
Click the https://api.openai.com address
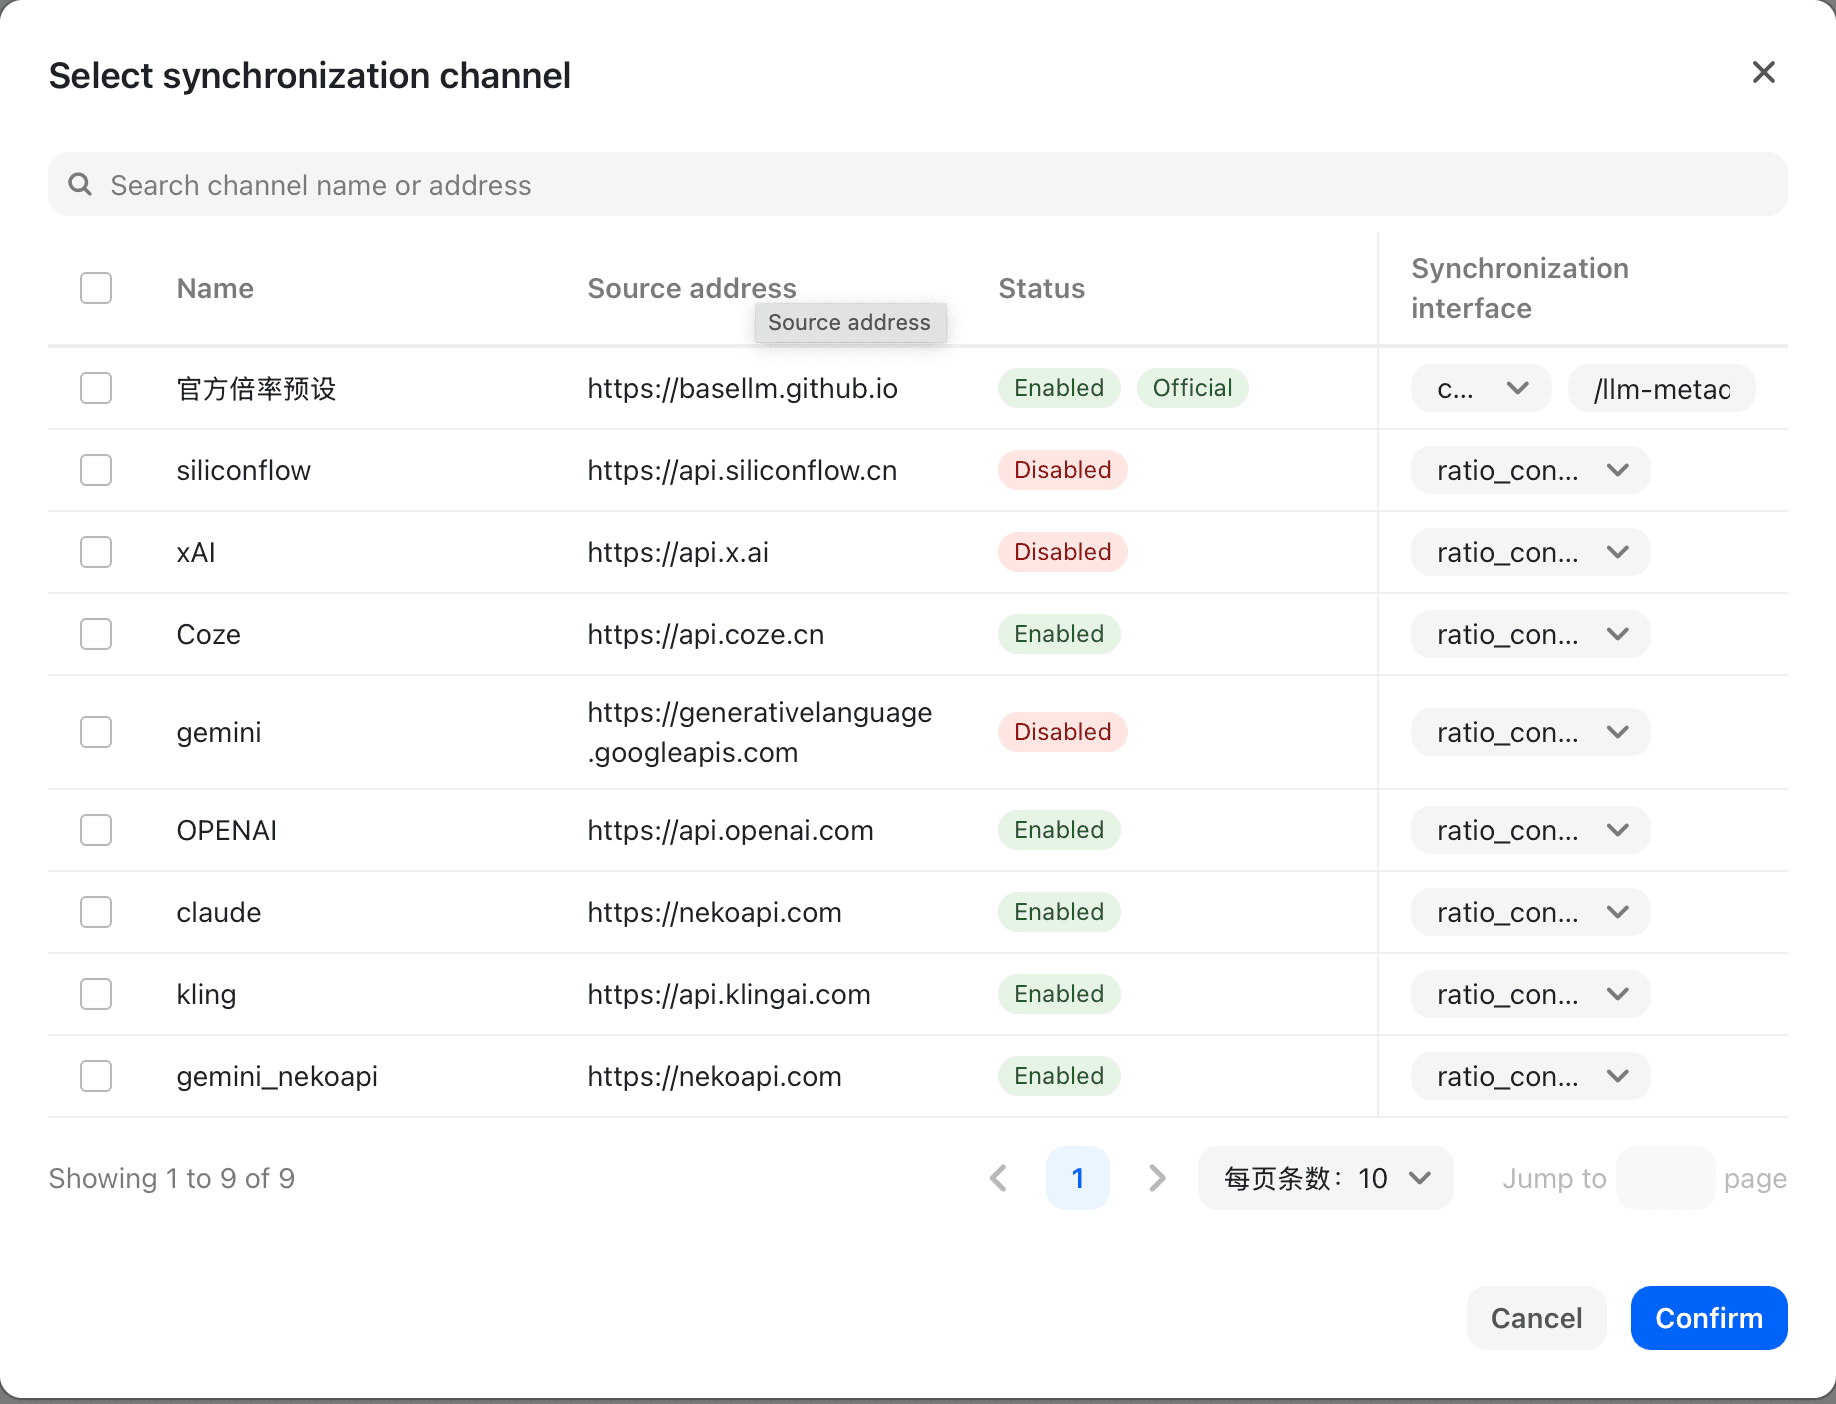click(730, 830)
